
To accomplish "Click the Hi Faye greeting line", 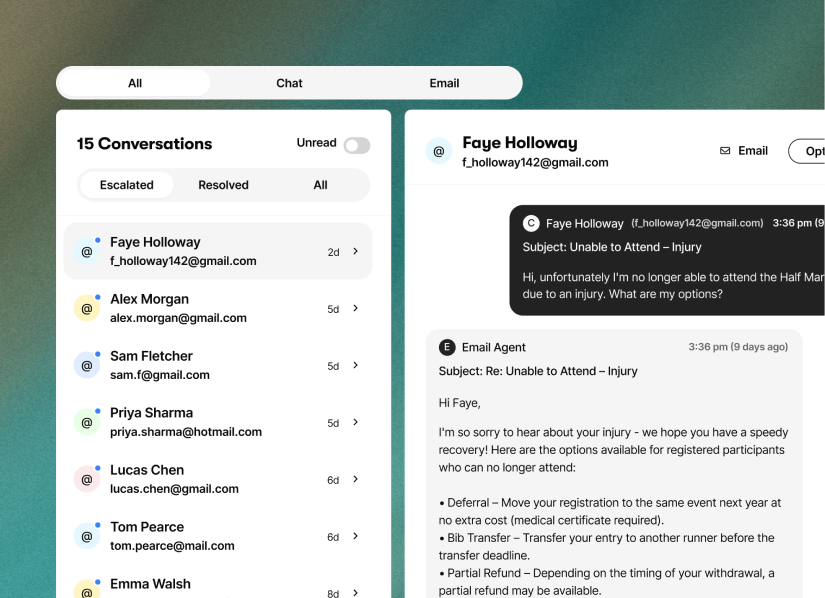I will [x=459, y=403].
